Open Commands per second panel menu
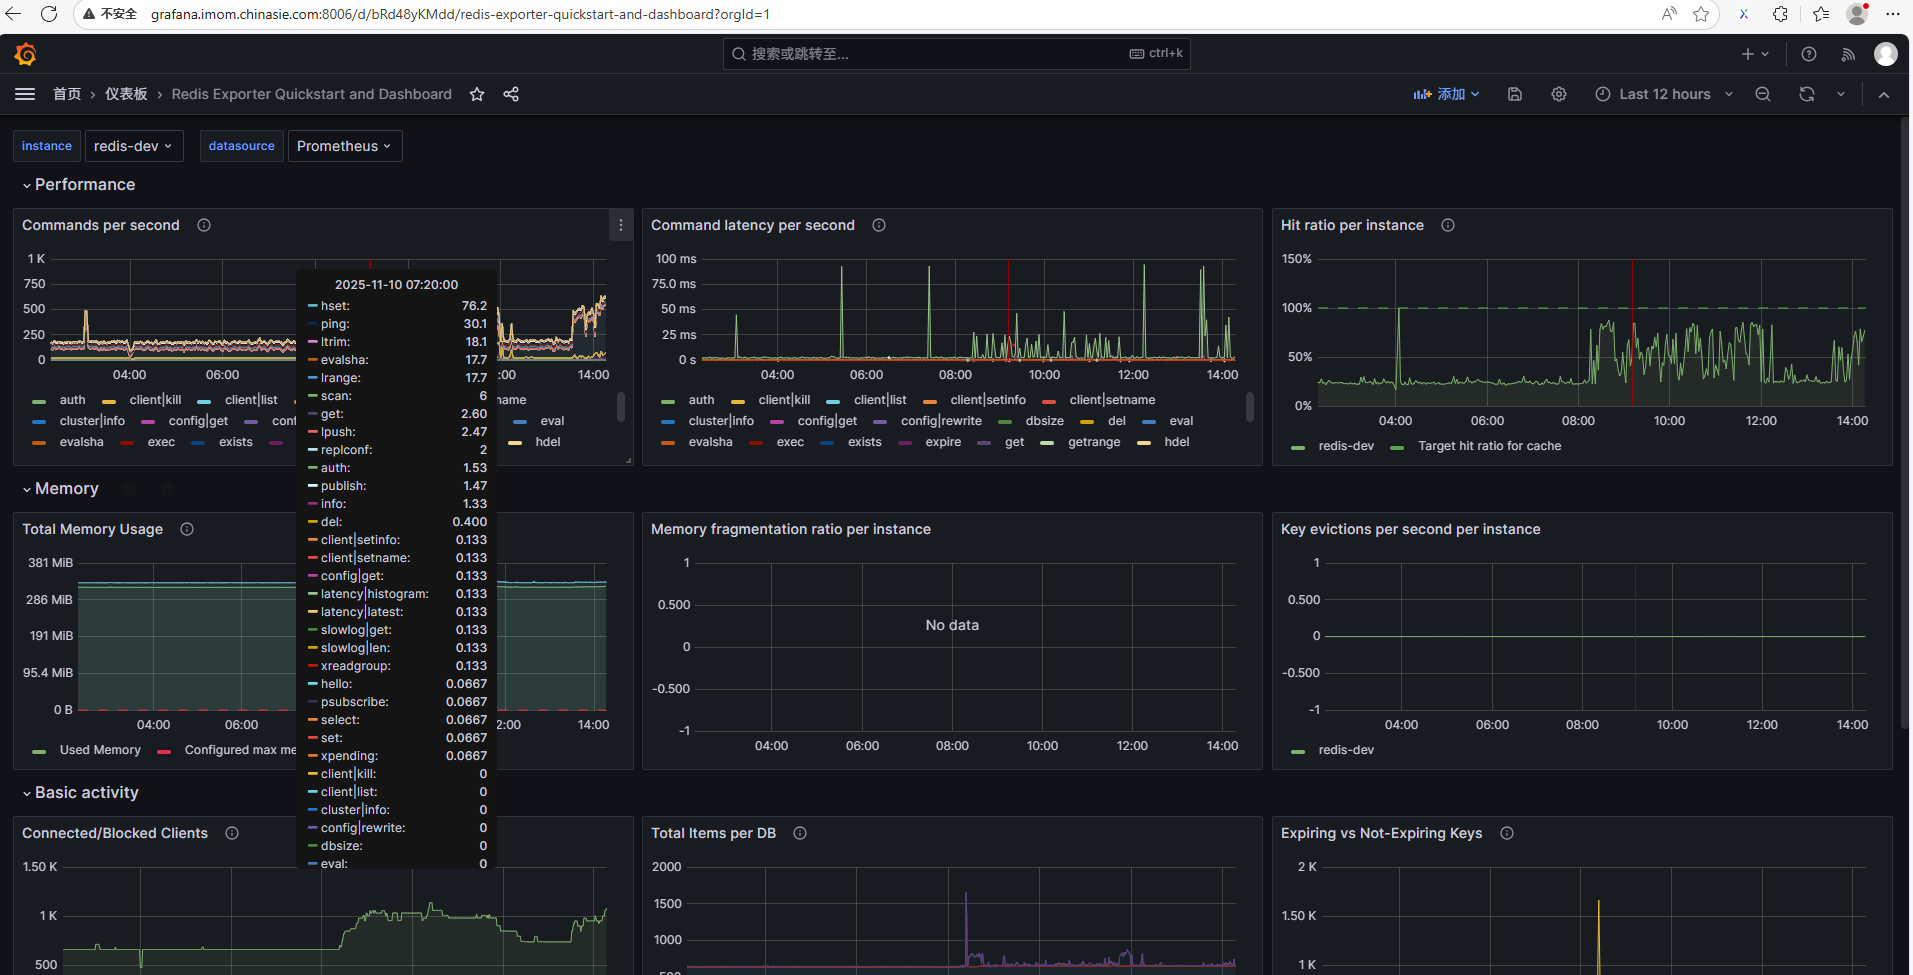This screenshot has height=975, width=1913. 621,225
